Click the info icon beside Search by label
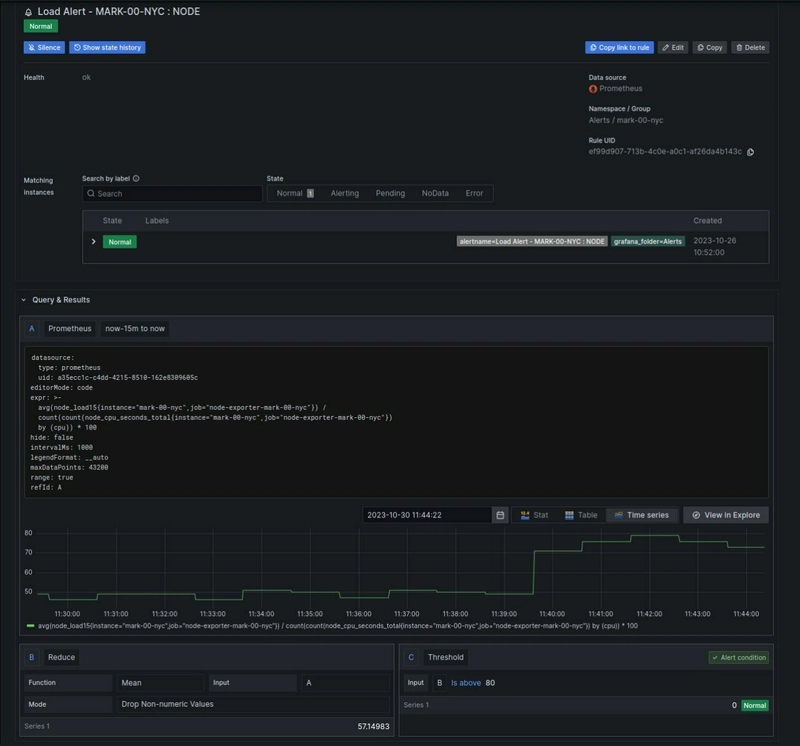The height and width of the screenshot is (746, 800). pos(136,179)
